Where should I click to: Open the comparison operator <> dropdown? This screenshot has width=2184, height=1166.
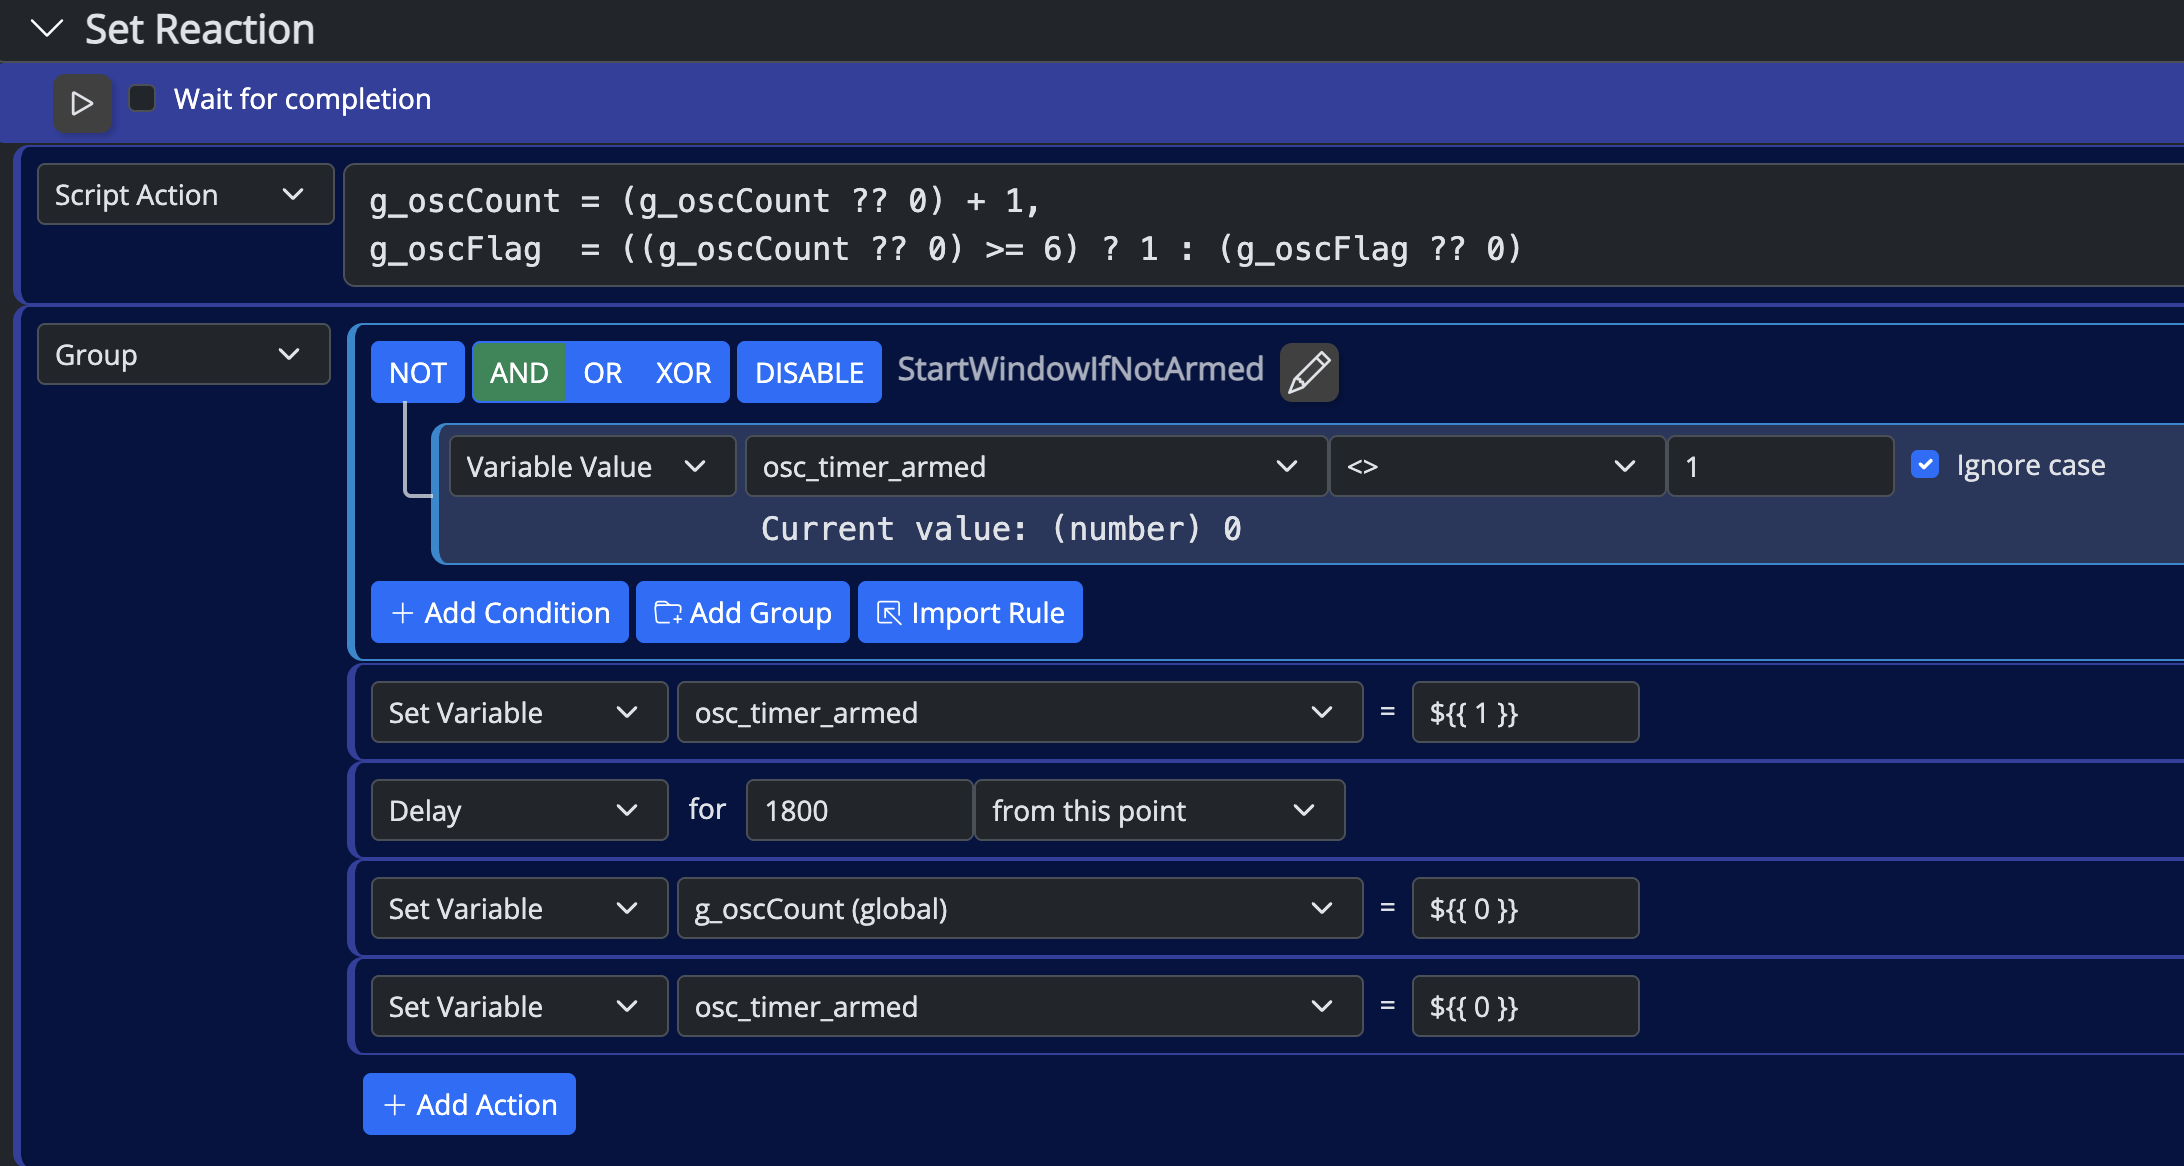tap(1496, 466)
